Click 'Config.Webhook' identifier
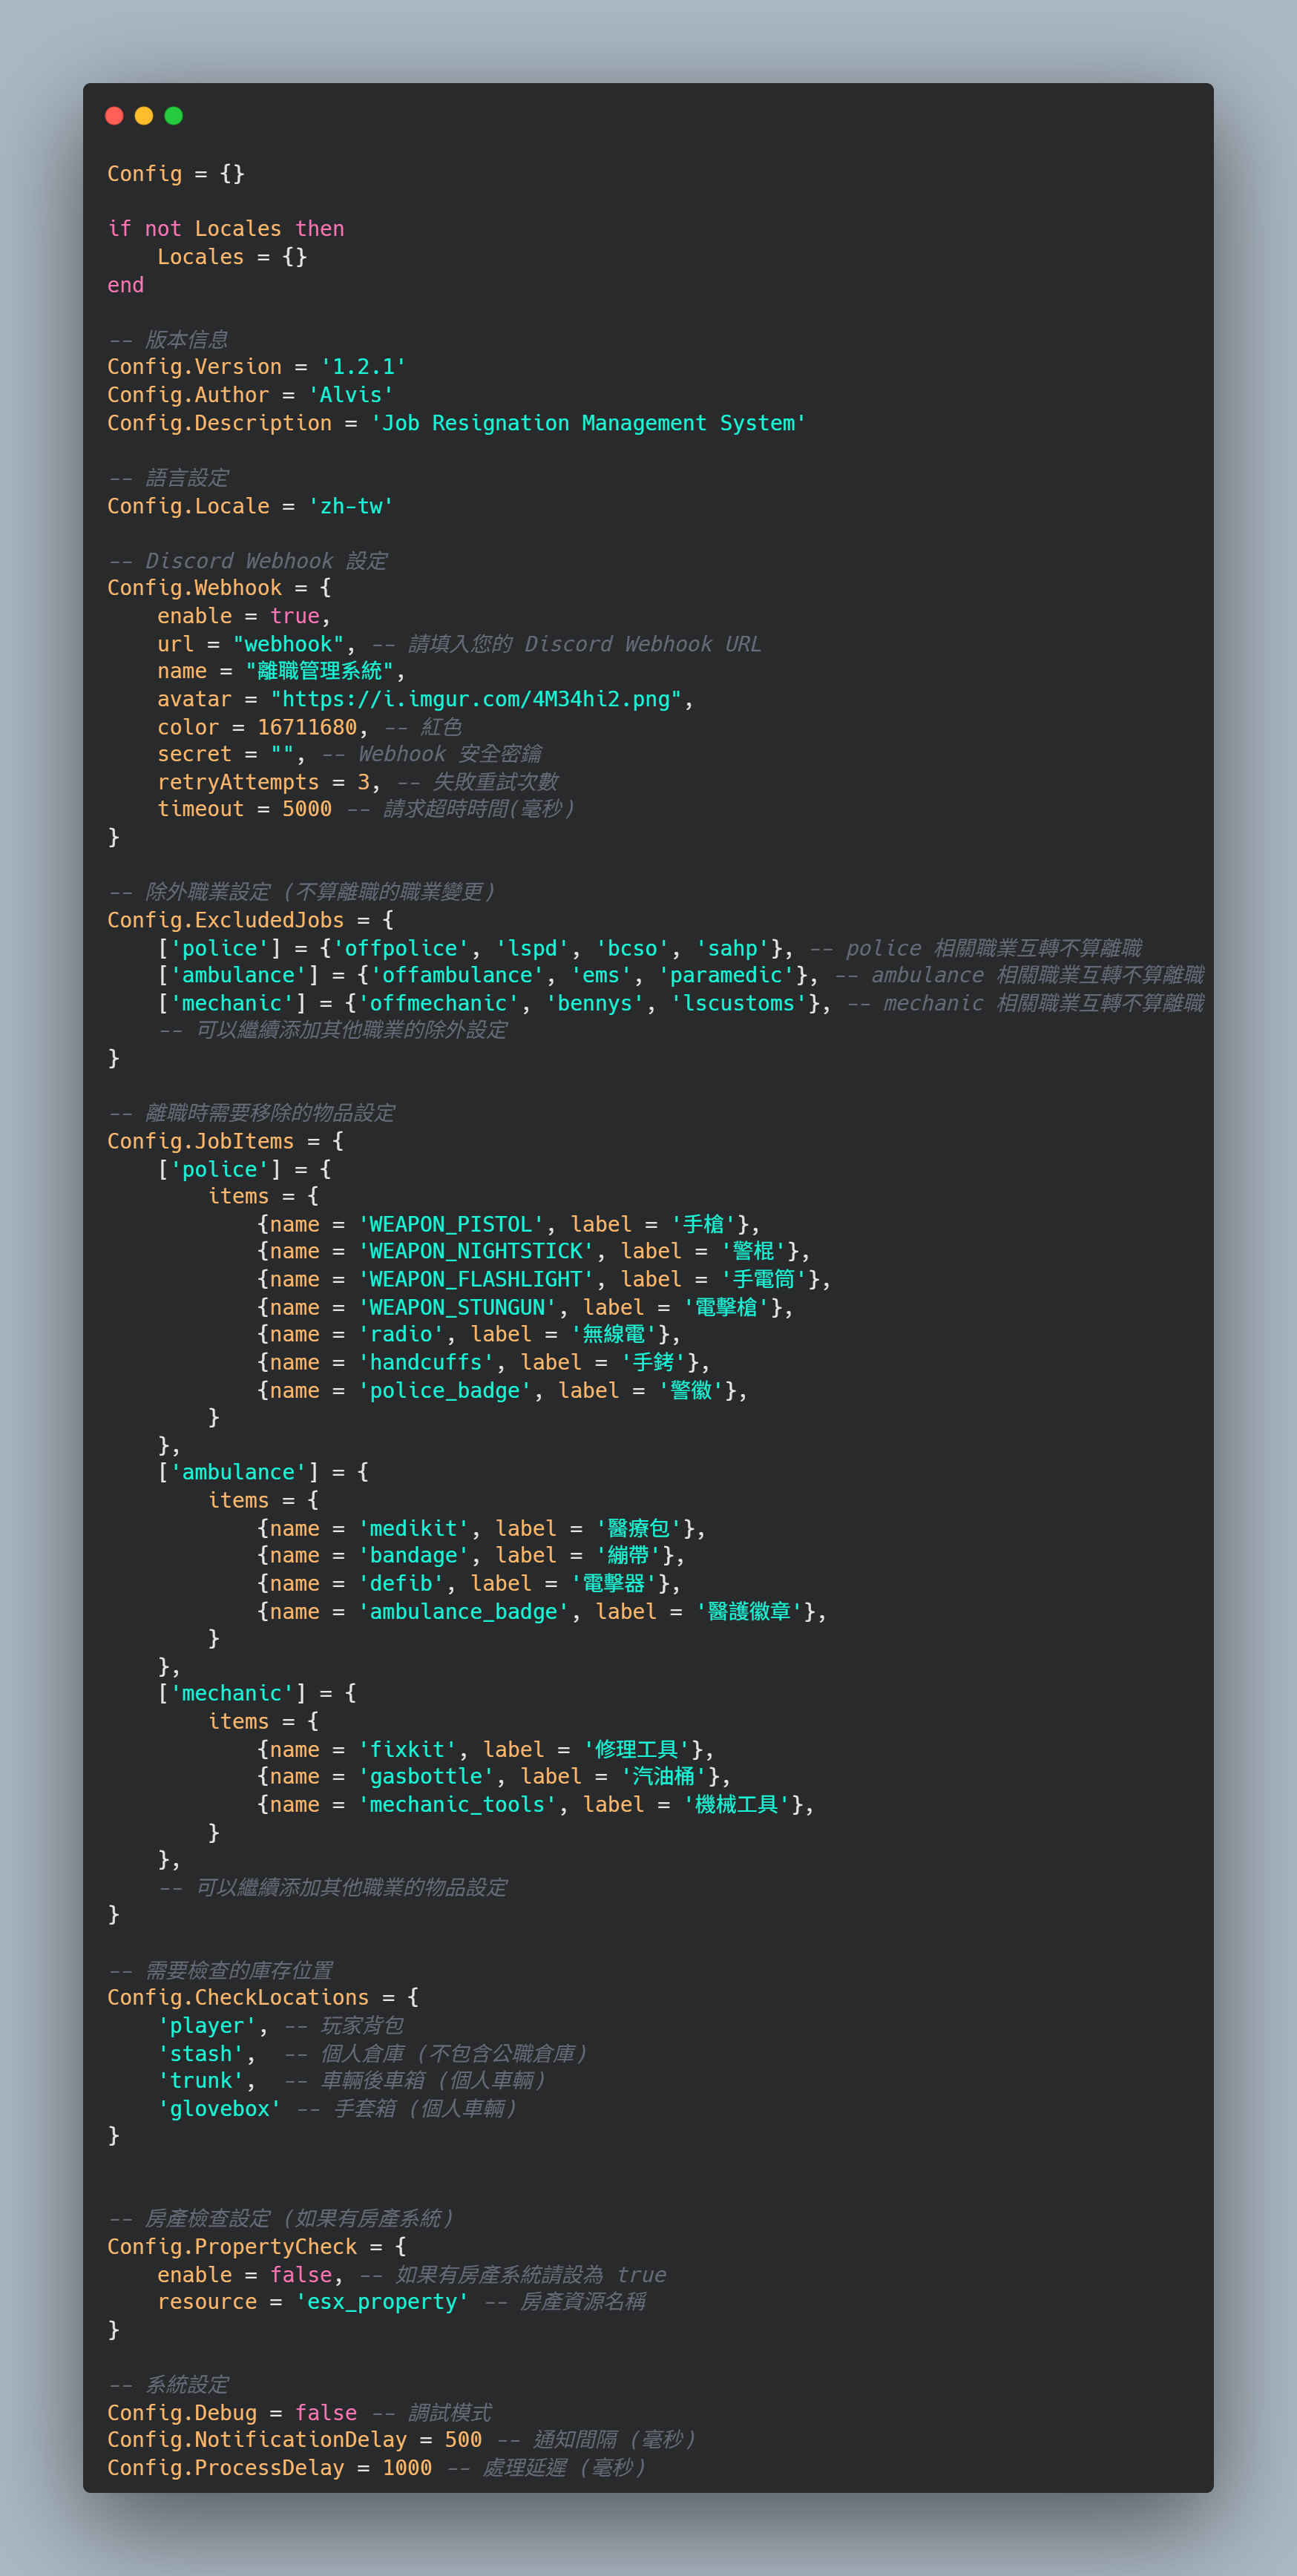The image size is (1297, 2576). (x=195, y=588)
